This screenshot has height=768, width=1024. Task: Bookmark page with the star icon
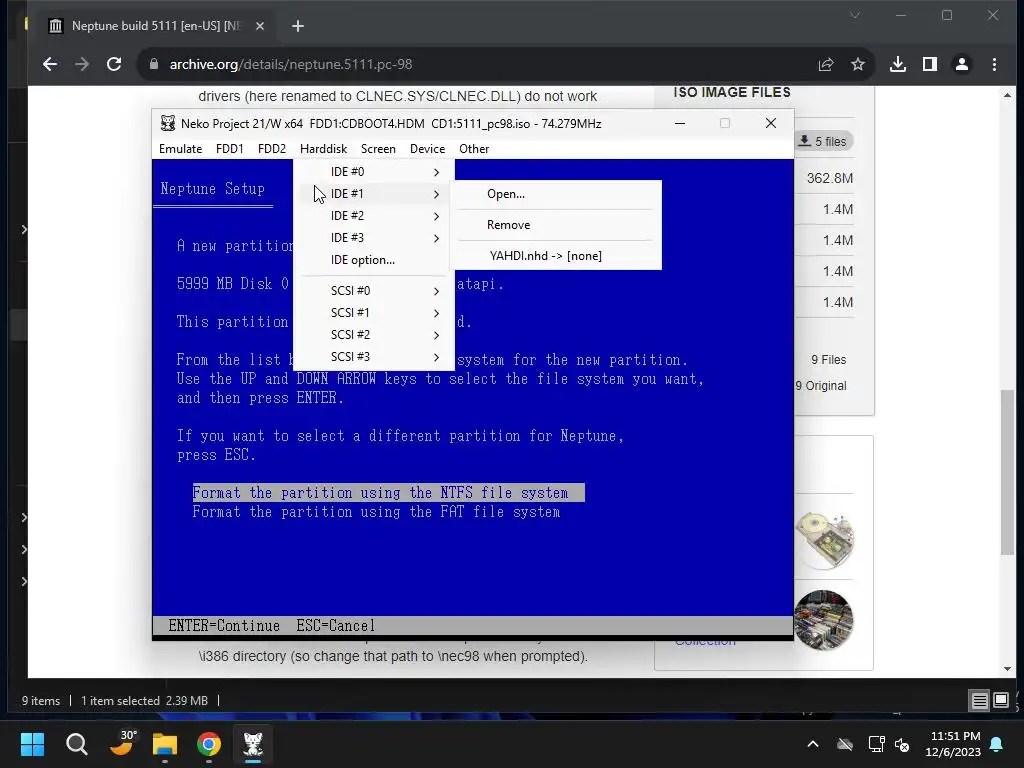[857, 64]
